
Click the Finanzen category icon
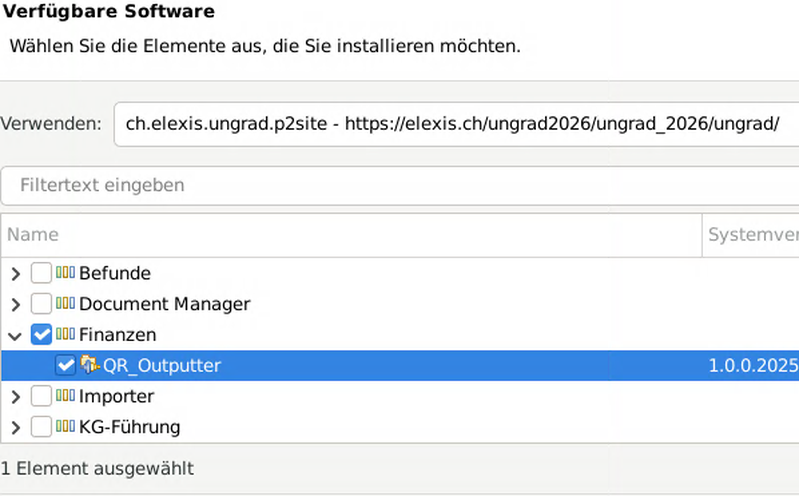click(66, 335)
